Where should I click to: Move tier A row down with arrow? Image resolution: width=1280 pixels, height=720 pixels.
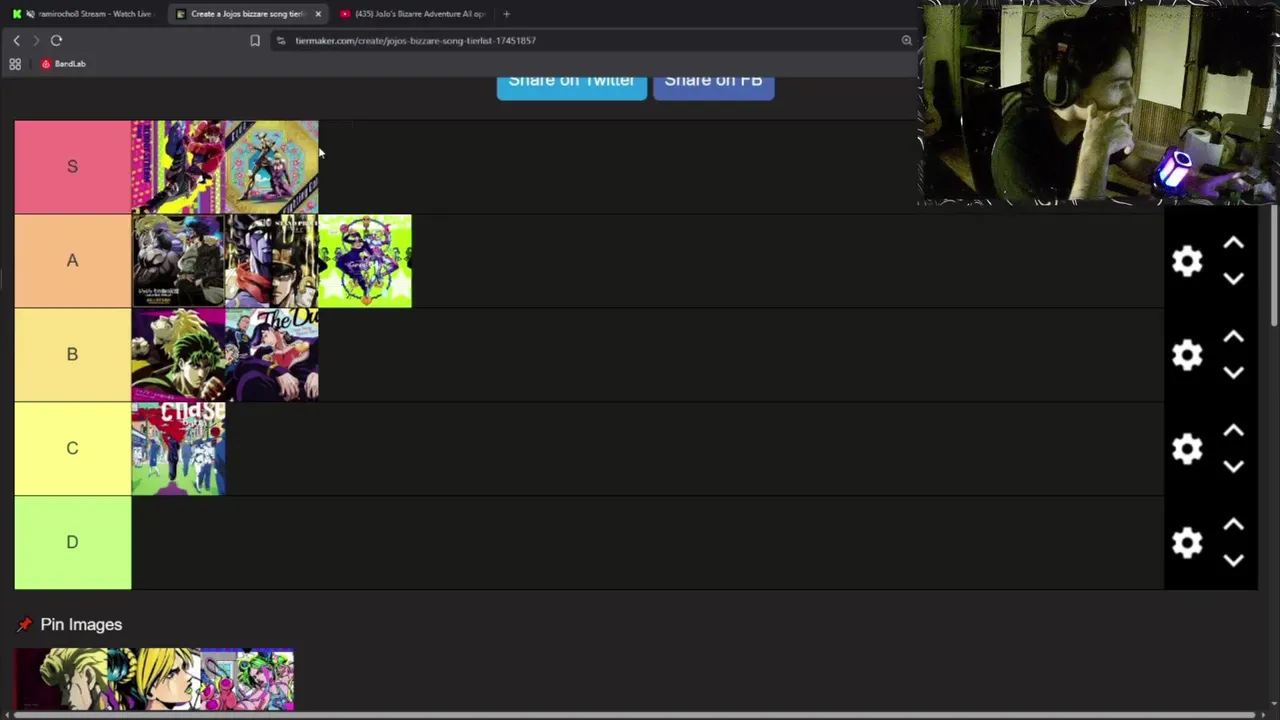click(1233, 279)
